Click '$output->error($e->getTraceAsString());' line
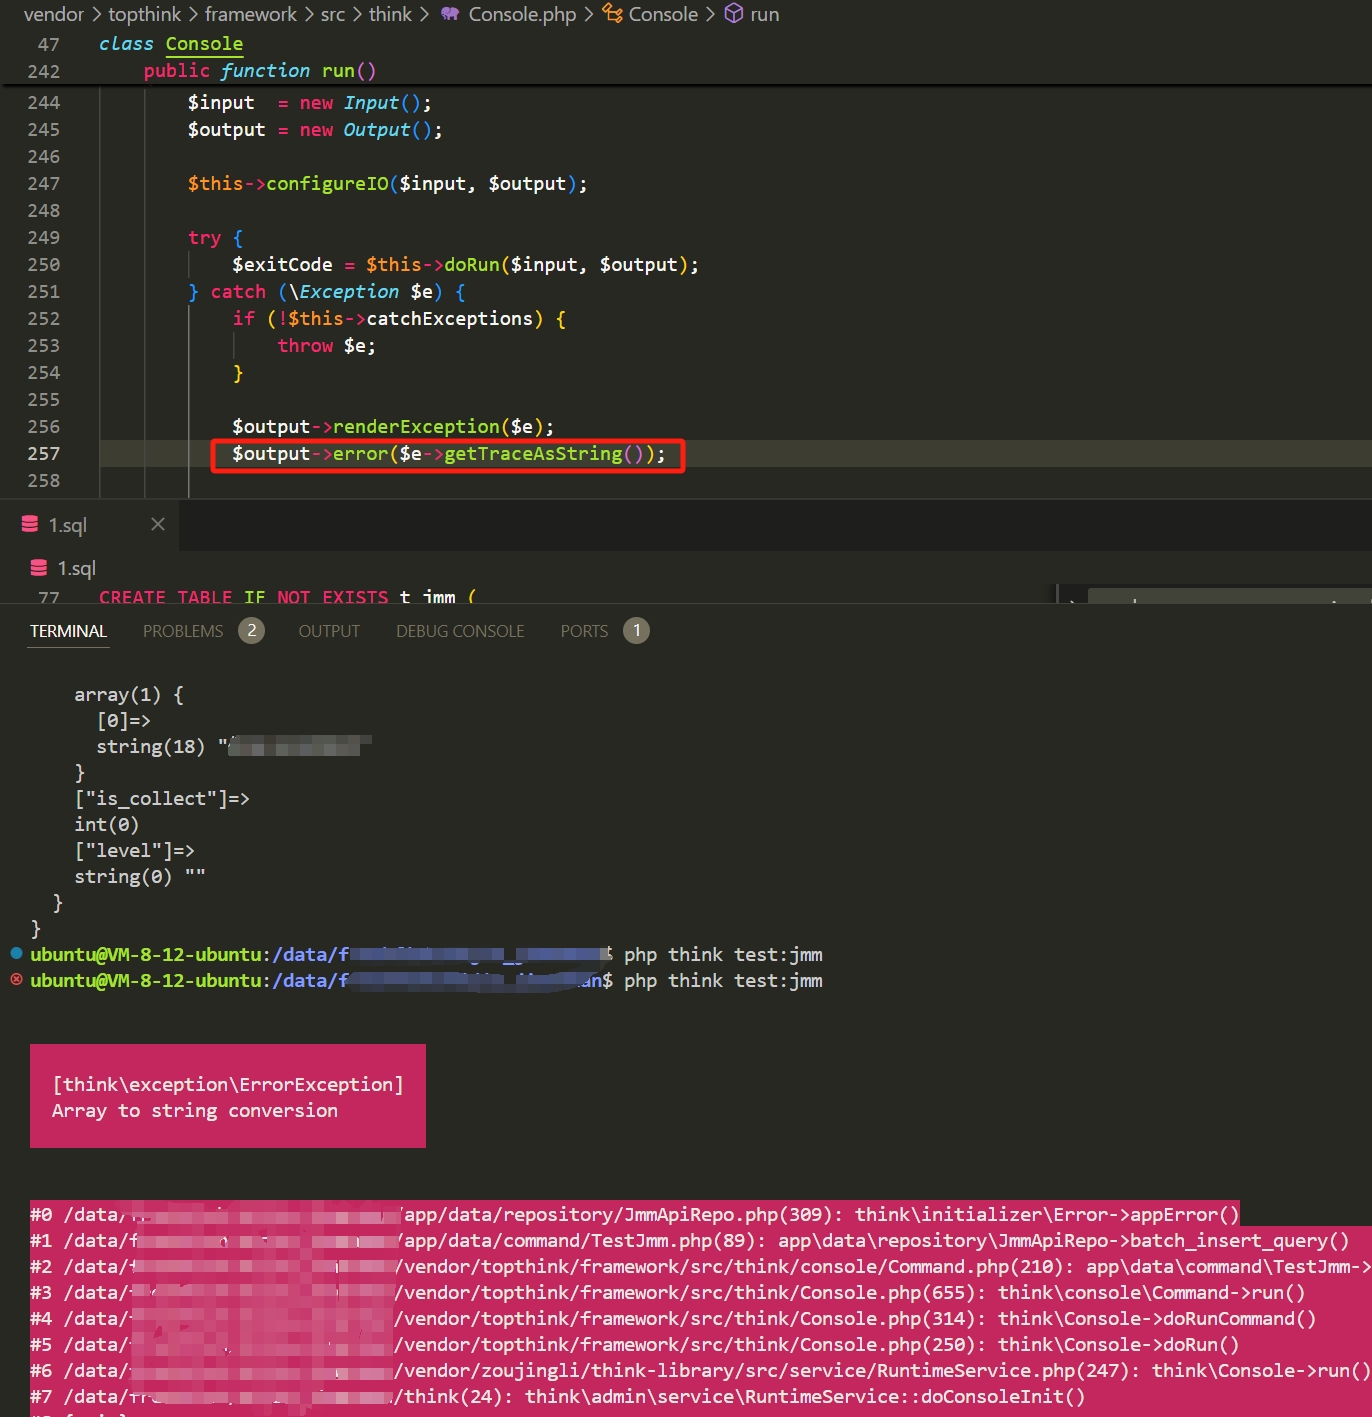Screen dimensions: 1372x1417 click(x=448, y=453)
